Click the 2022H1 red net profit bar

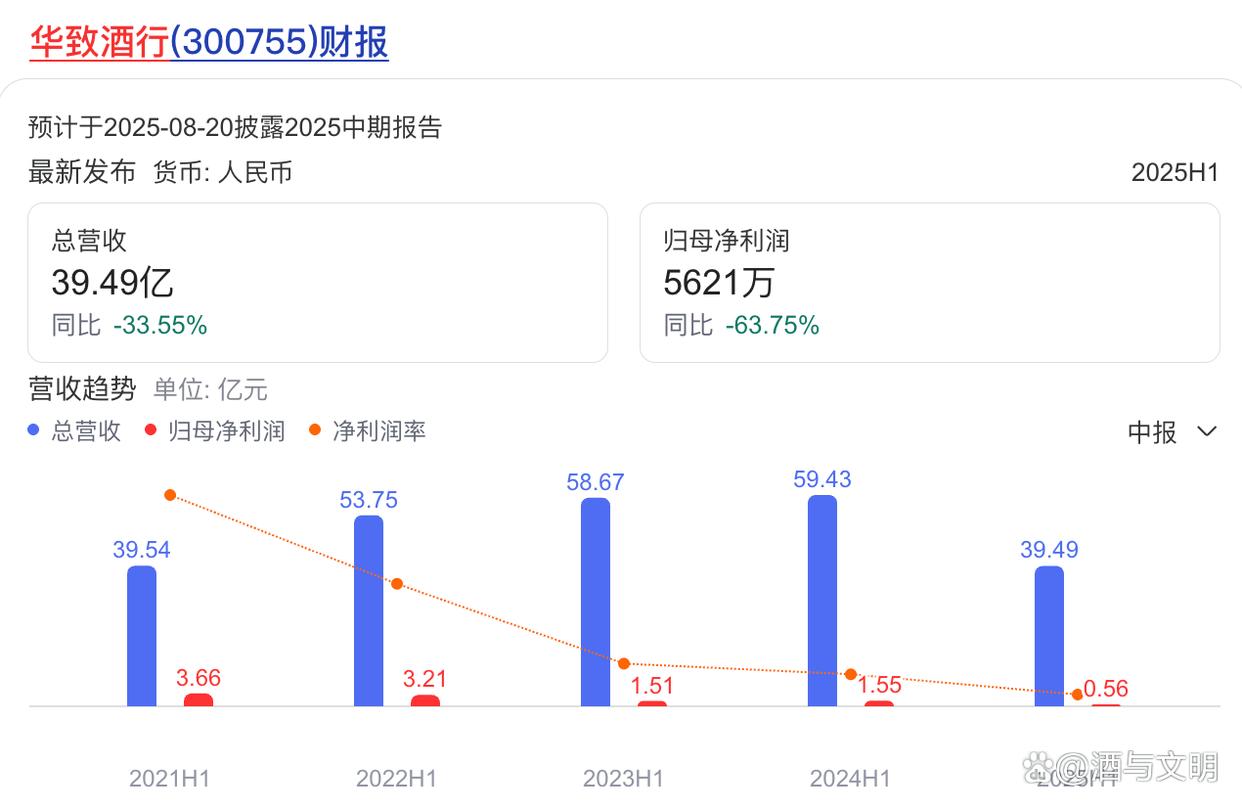pos(426,701)
